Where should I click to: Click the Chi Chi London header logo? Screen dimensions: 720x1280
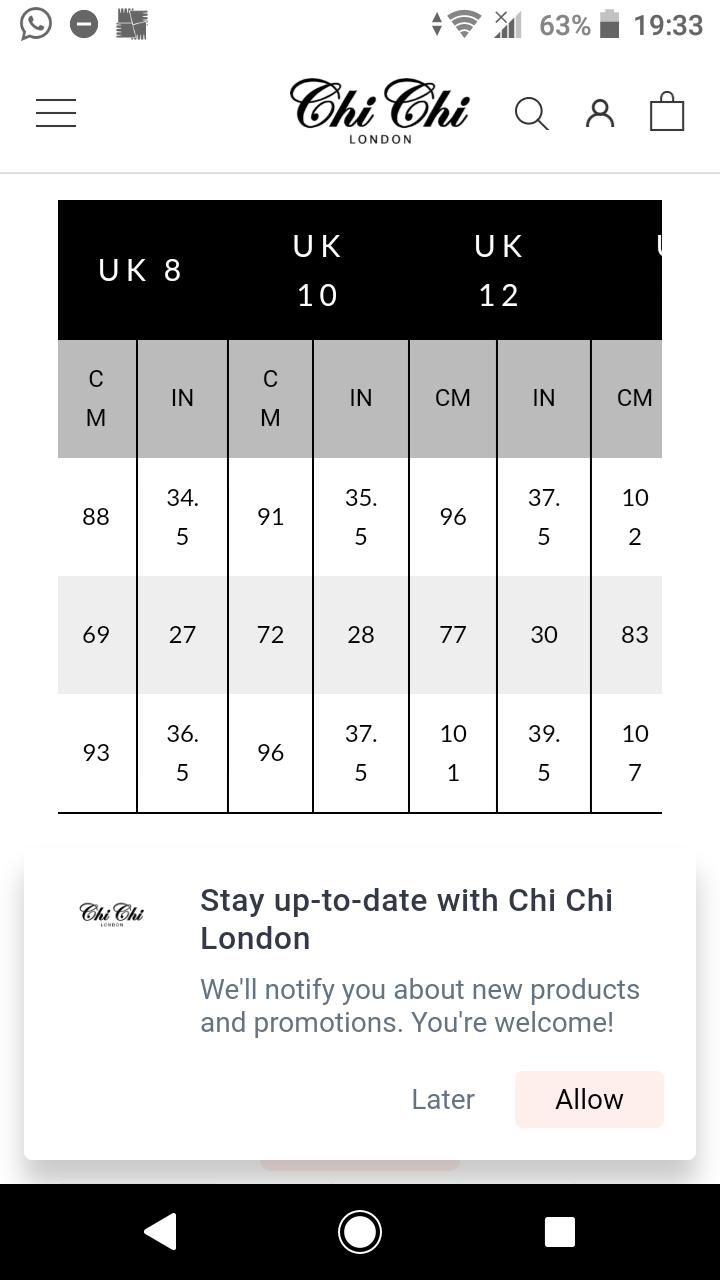(380, 110)
